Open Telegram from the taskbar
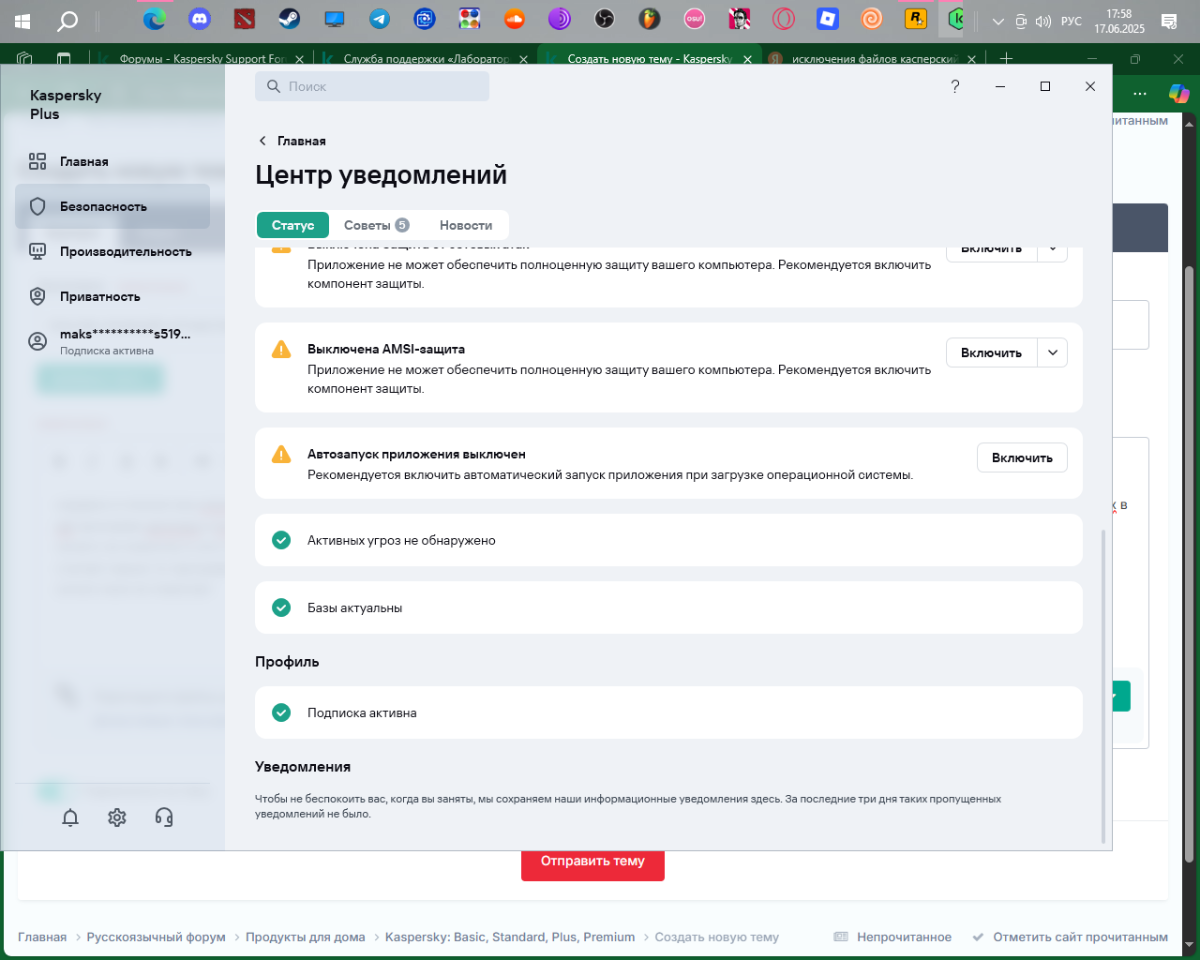 coord(379,18)
